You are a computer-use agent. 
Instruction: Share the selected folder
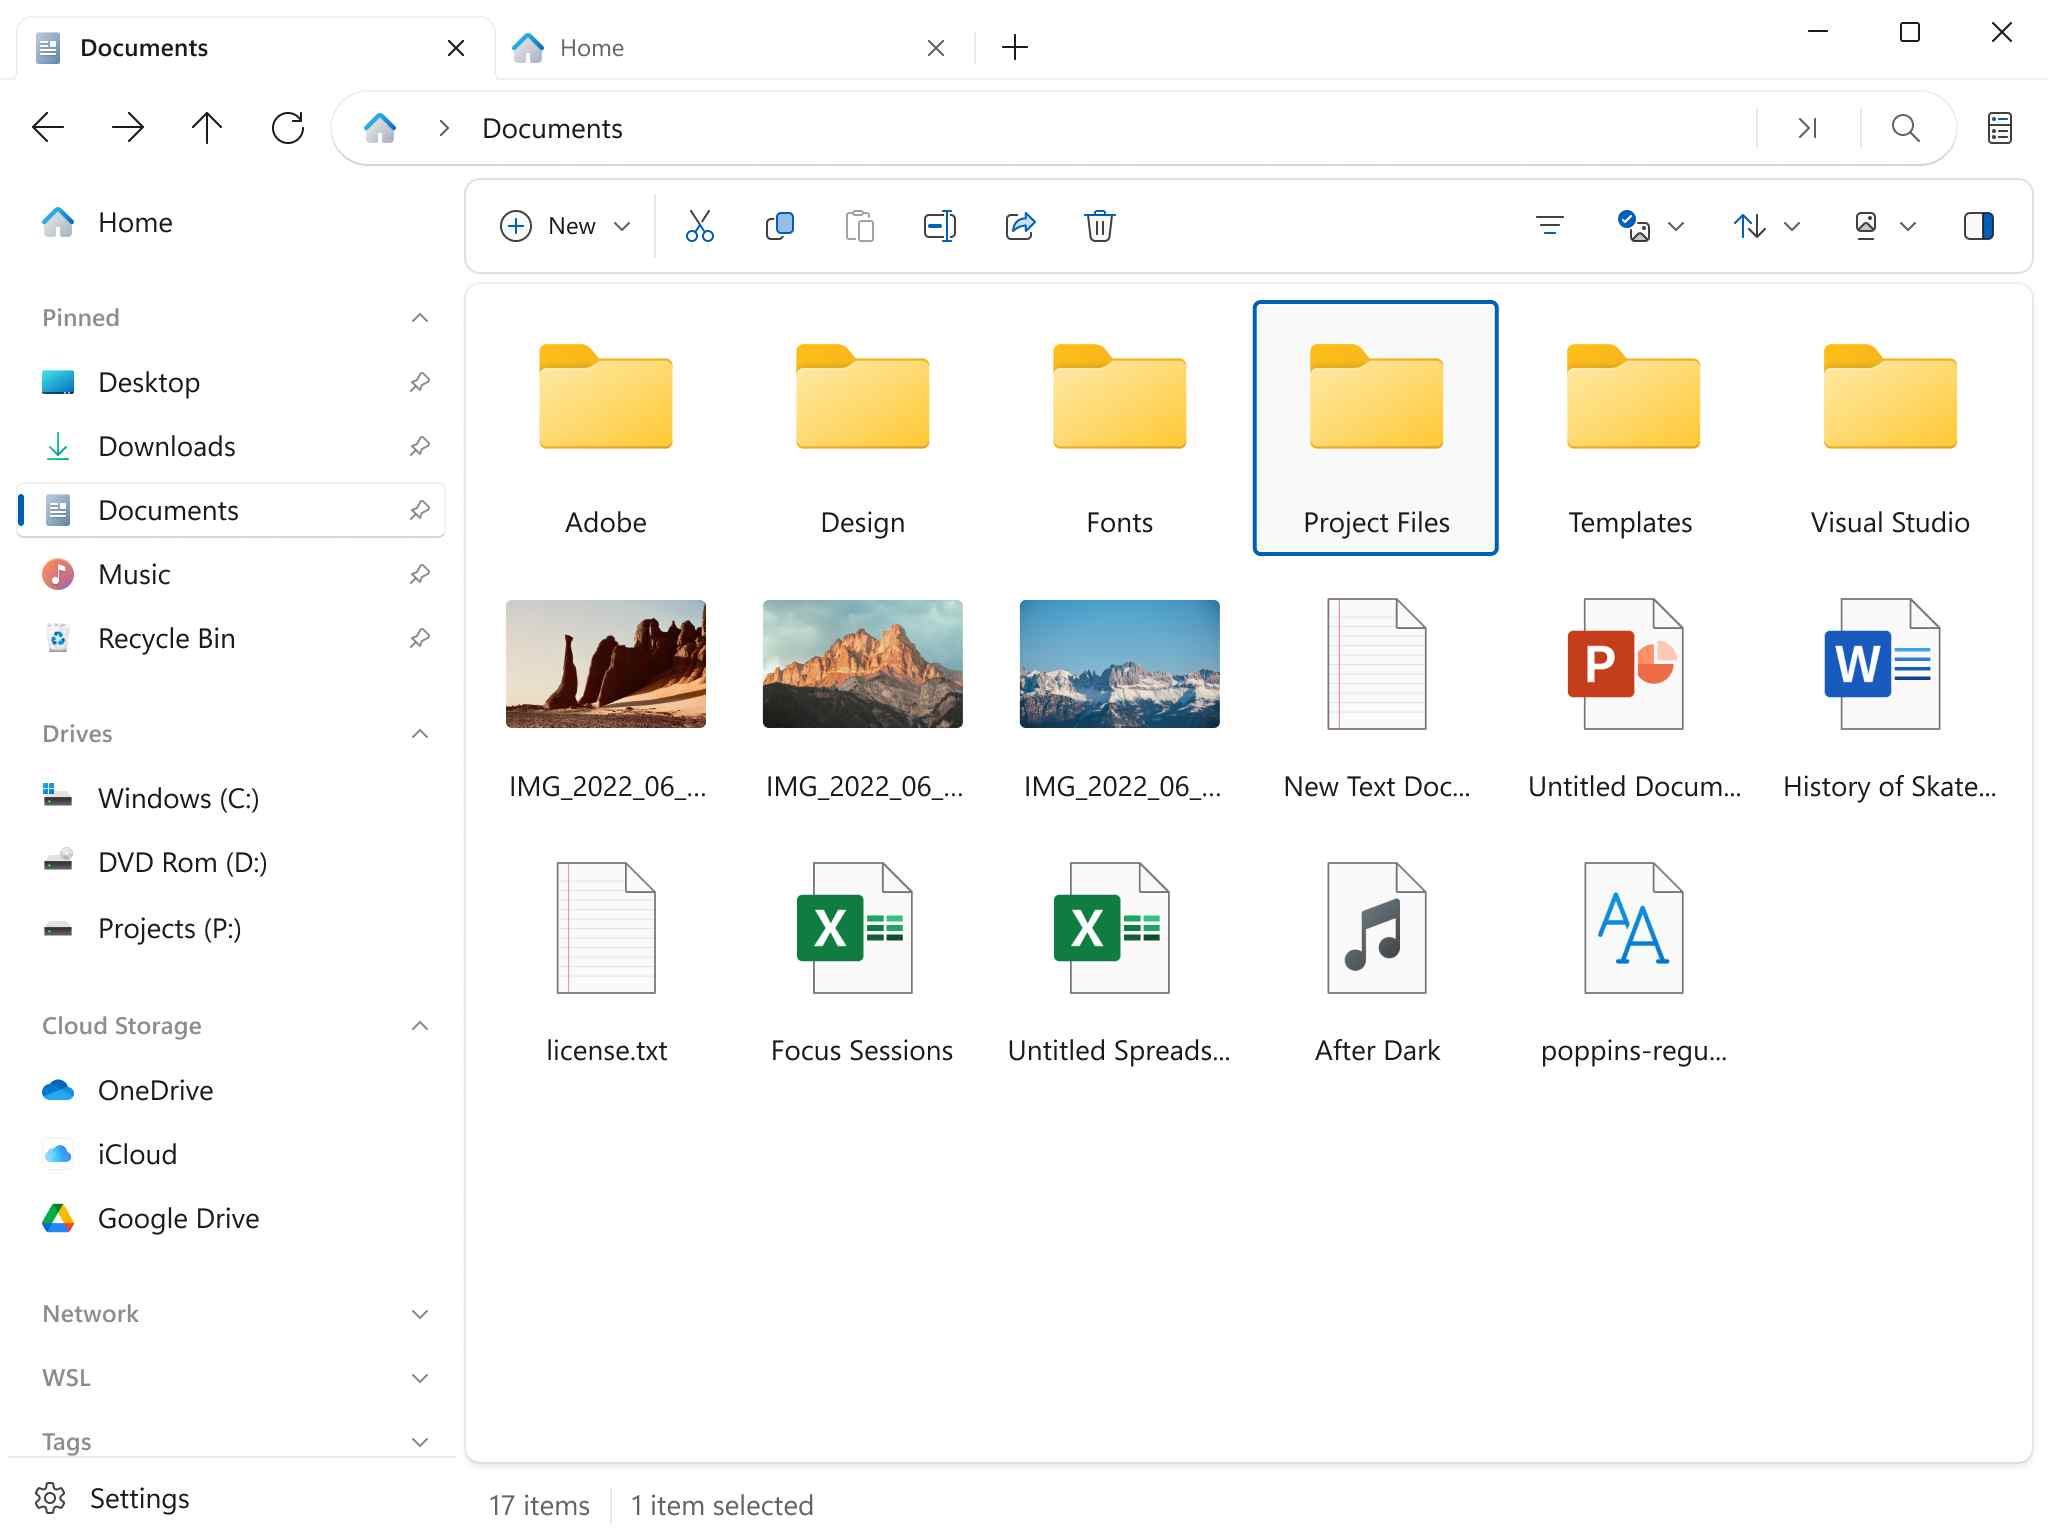[1020, 226]
